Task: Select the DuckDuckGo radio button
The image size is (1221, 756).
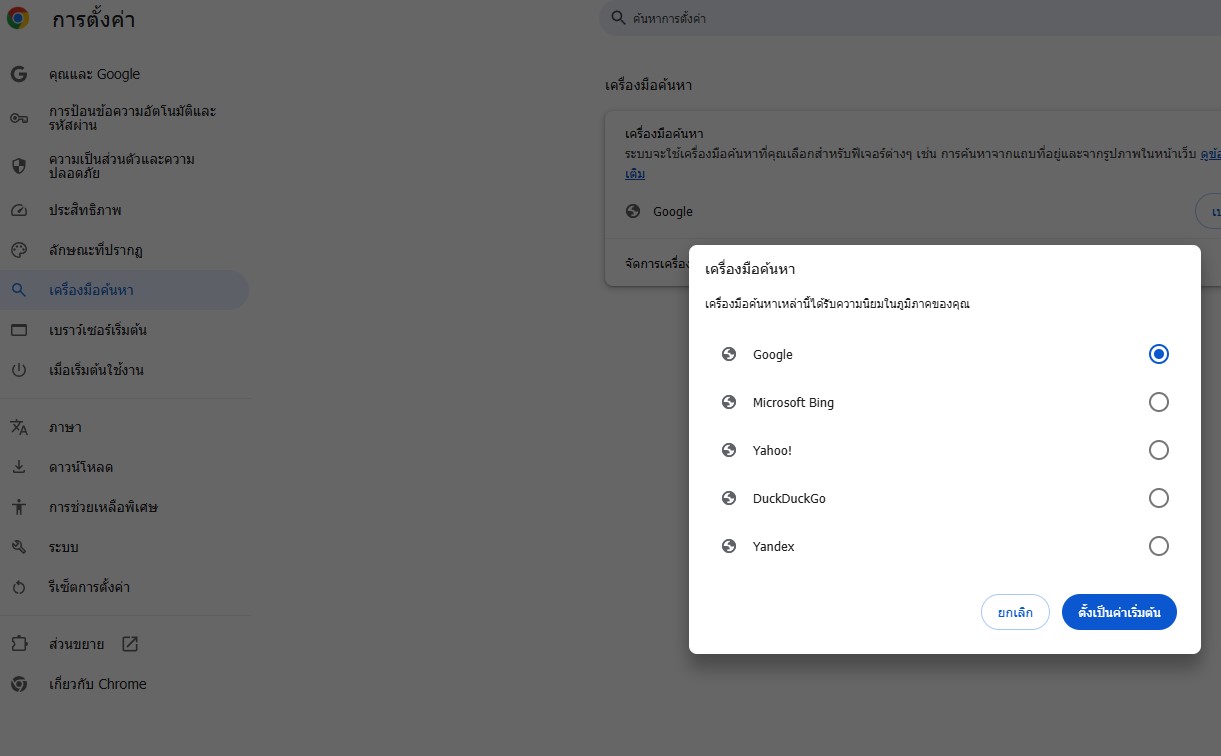Action: click(x=1159, y=498)
